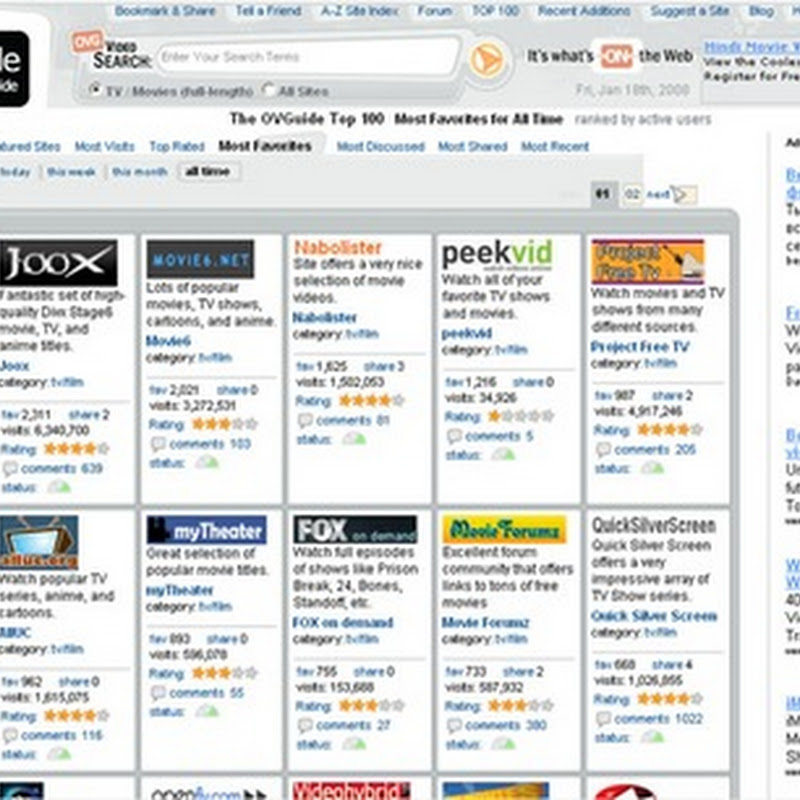Open the Project Free TV title link

pos(640,347)
